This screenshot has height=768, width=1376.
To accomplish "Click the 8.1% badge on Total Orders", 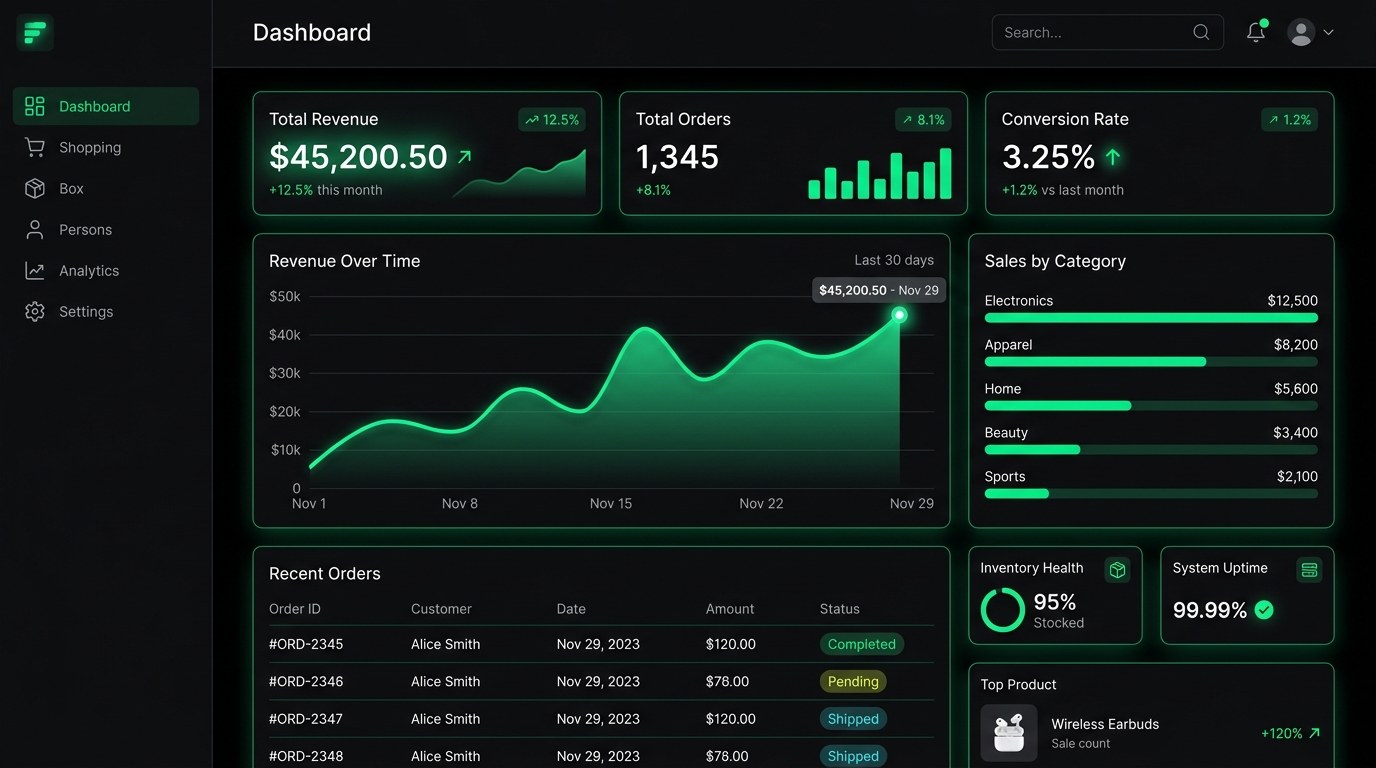I will (x=923, y=120).
